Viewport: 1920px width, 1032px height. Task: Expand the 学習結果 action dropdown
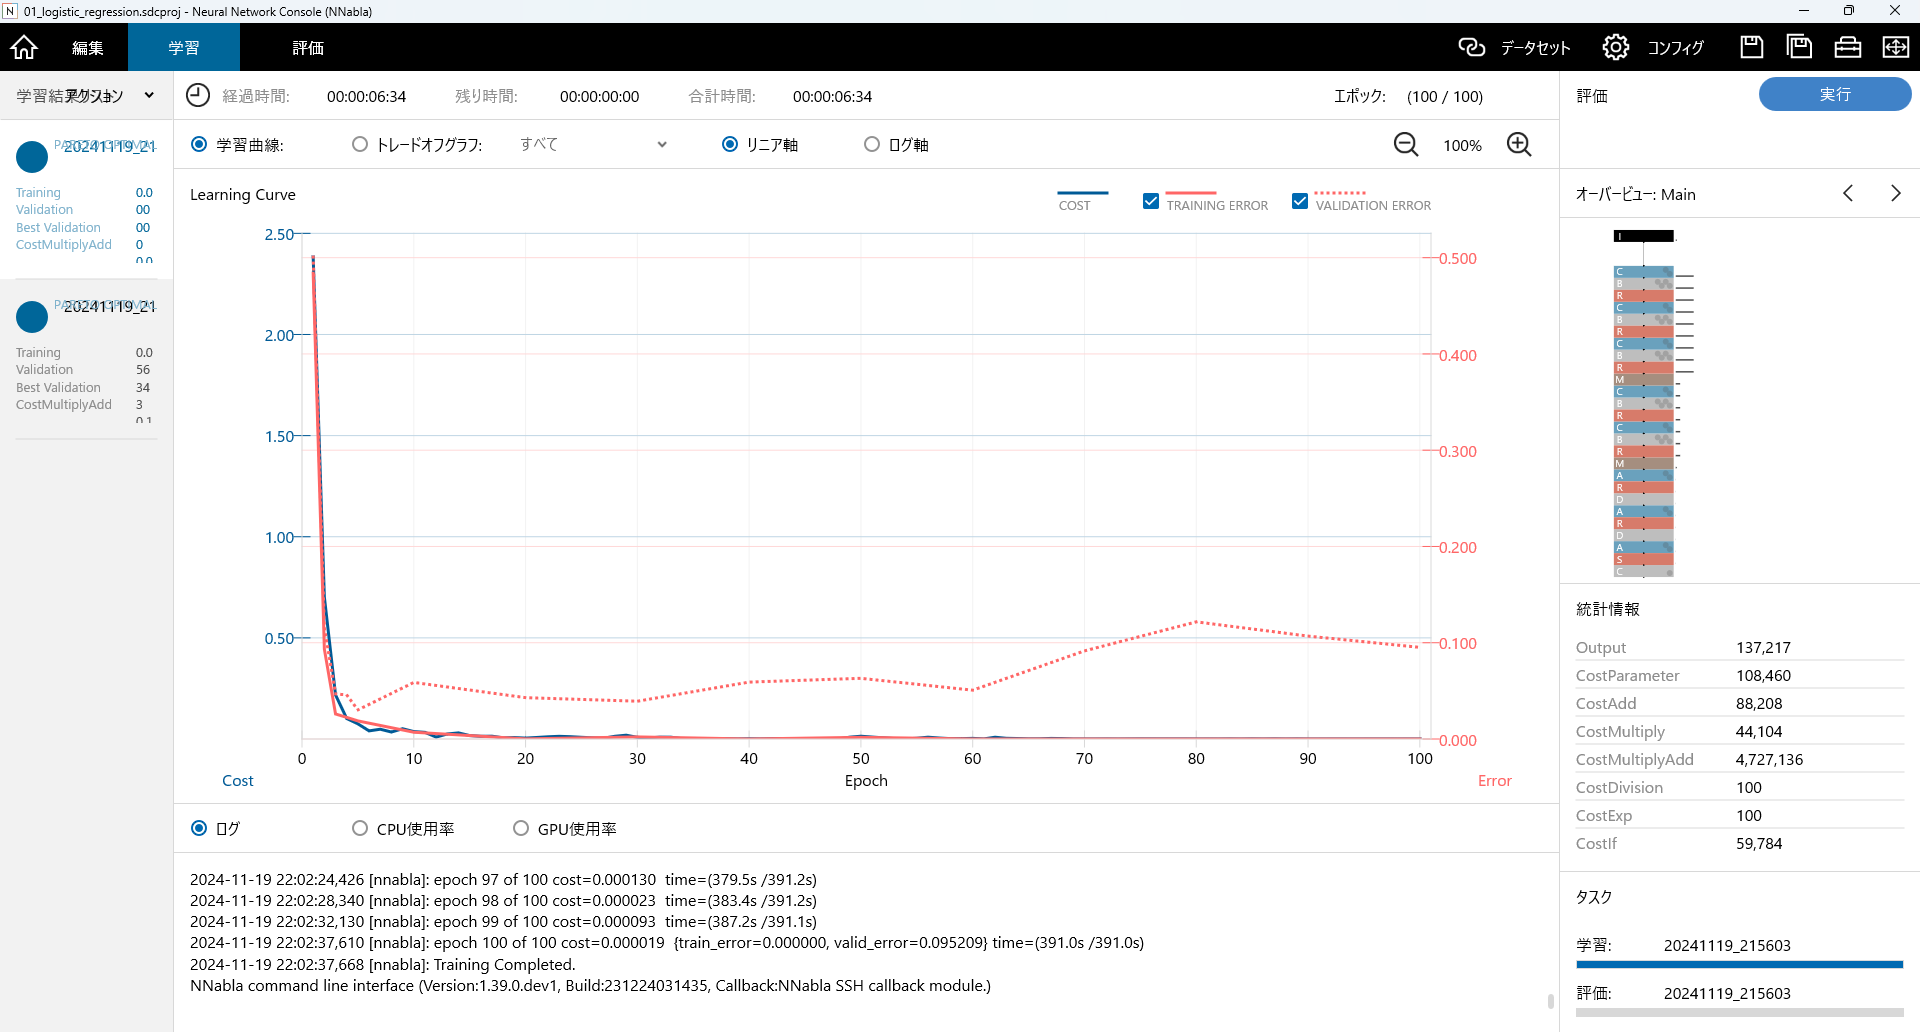[x=149, y=96]
